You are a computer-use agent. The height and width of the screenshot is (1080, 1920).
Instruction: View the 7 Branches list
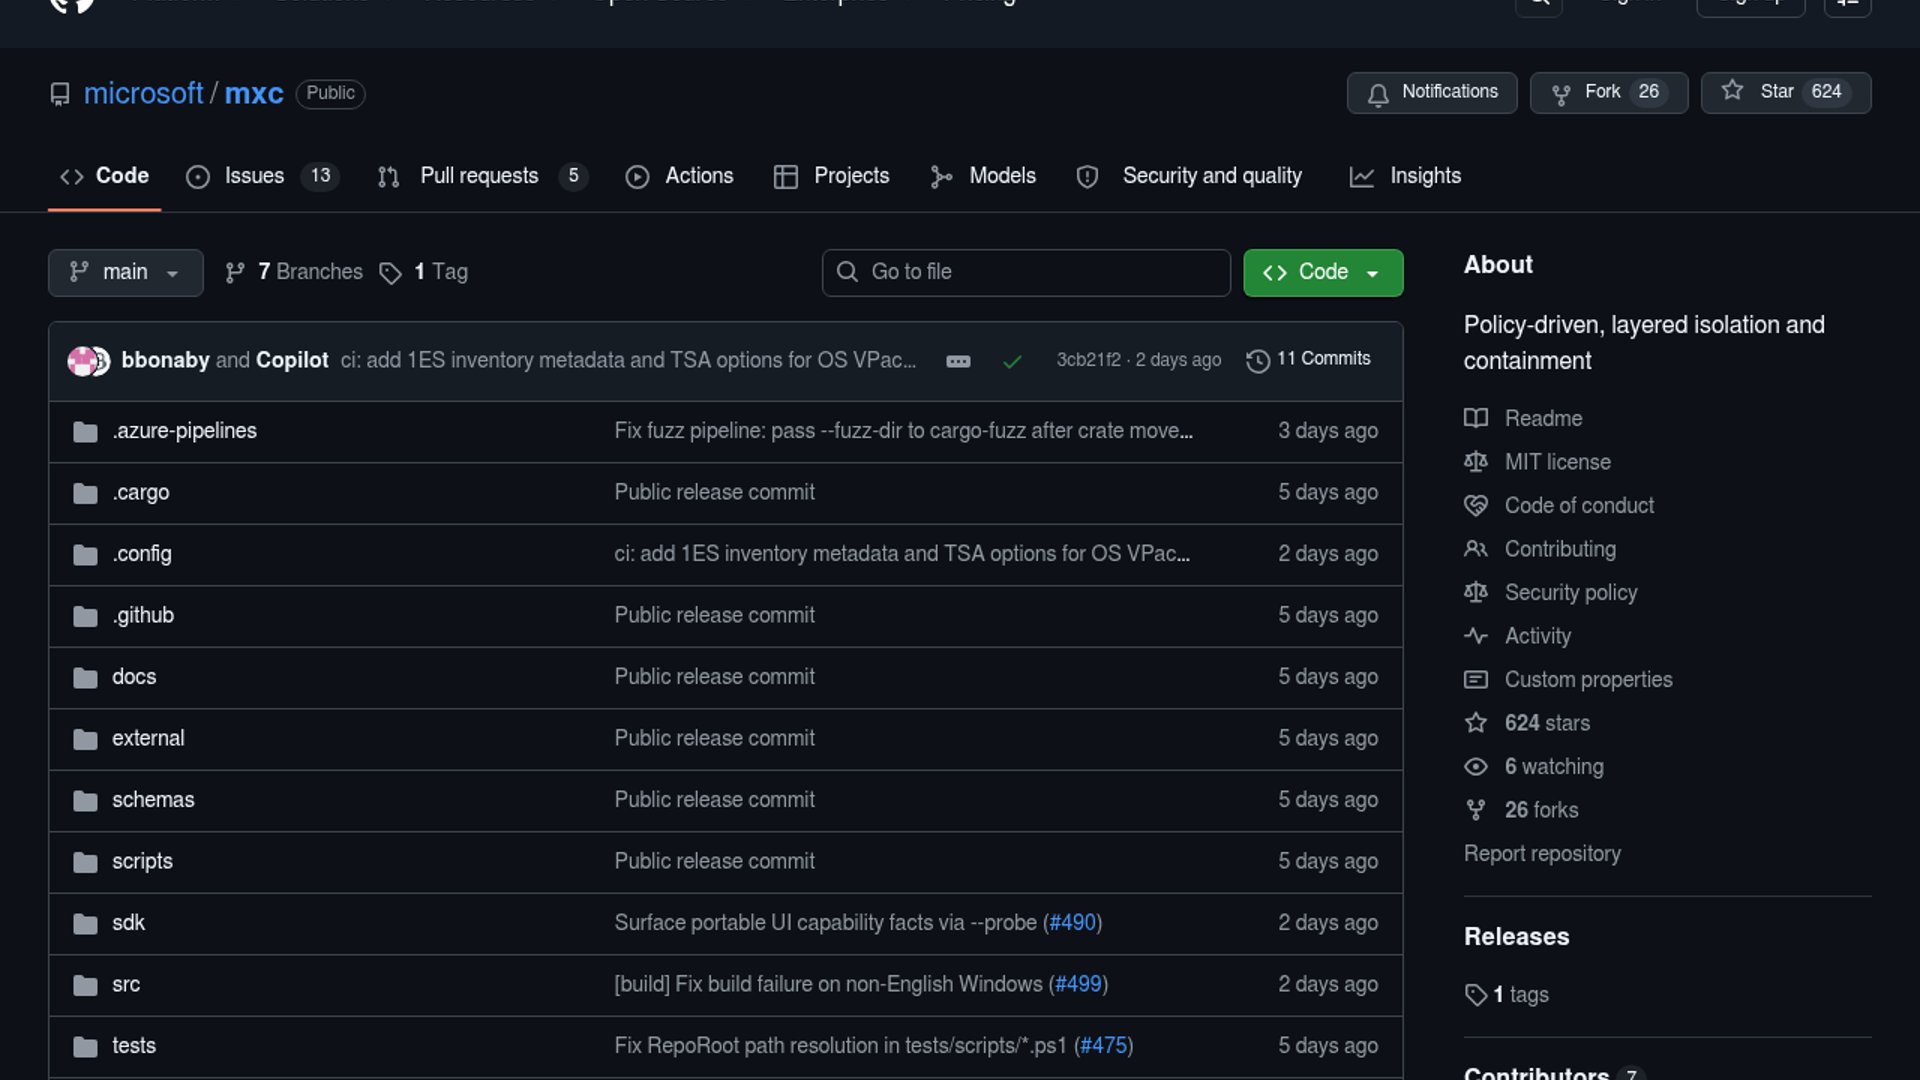[x=294, y=272]
